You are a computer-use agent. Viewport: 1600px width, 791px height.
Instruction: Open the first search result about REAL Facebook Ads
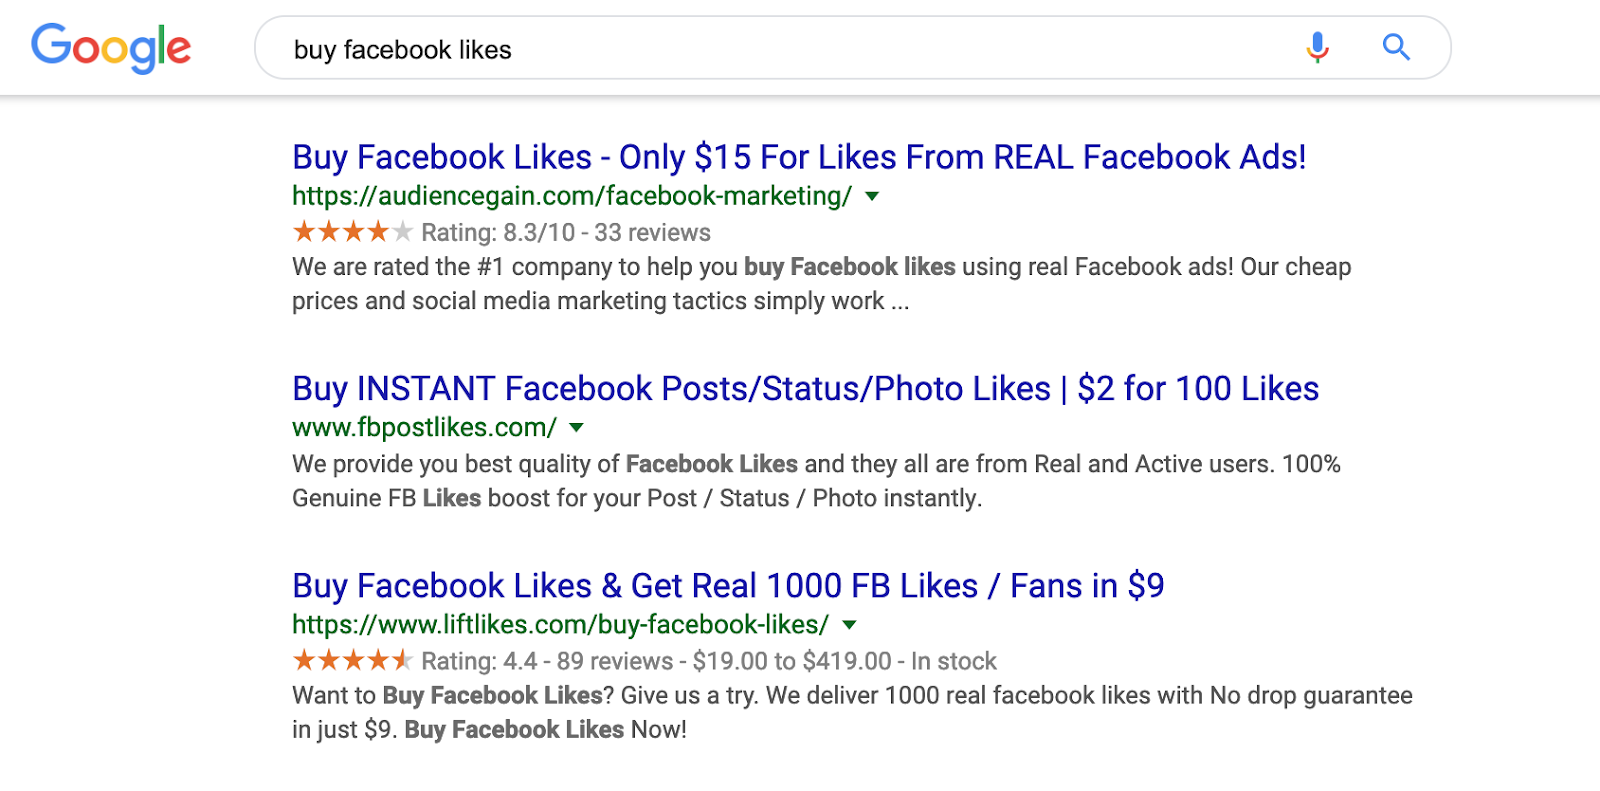pyautogui.click(x=799, y=157)
